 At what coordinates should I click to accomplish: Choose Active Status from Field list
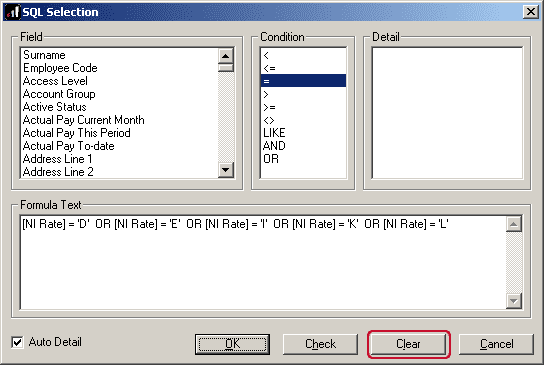[54, 107]
